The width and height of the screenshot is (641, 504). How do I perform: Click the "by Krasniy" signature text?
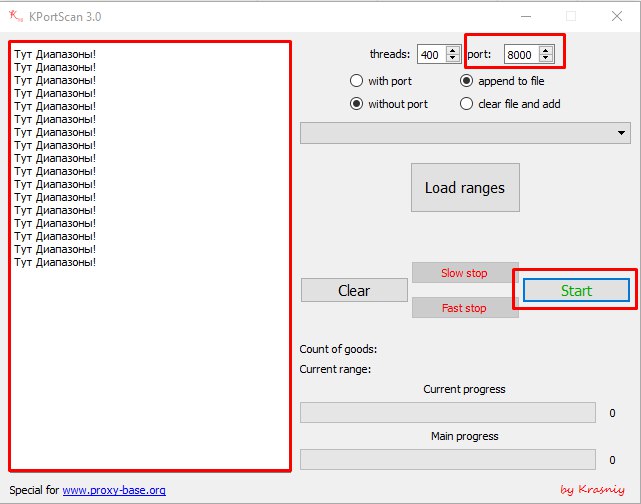pos(592,489)
